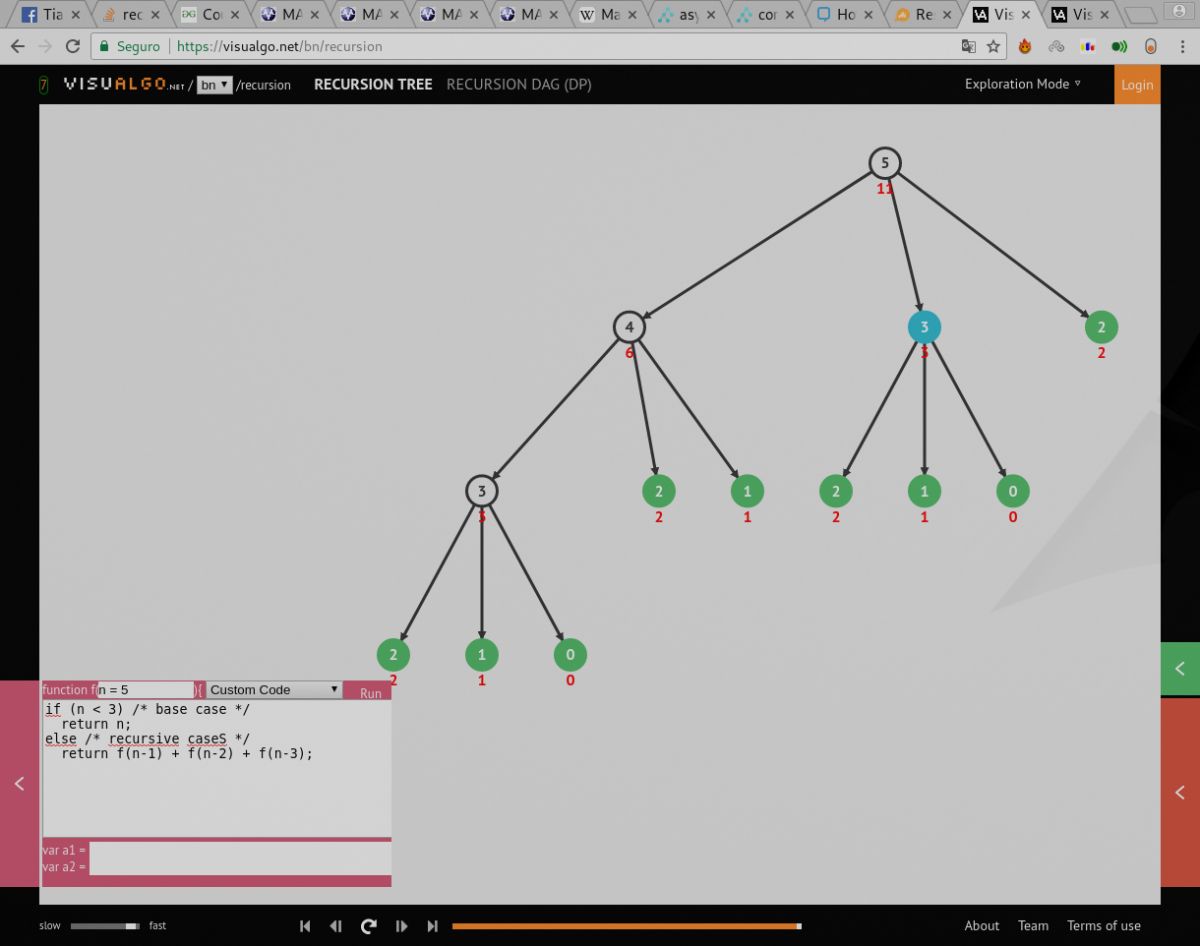Viewport: 1200px width, 946px height.
Task: Bookmark page with star icon
Action: pos(993,46)
